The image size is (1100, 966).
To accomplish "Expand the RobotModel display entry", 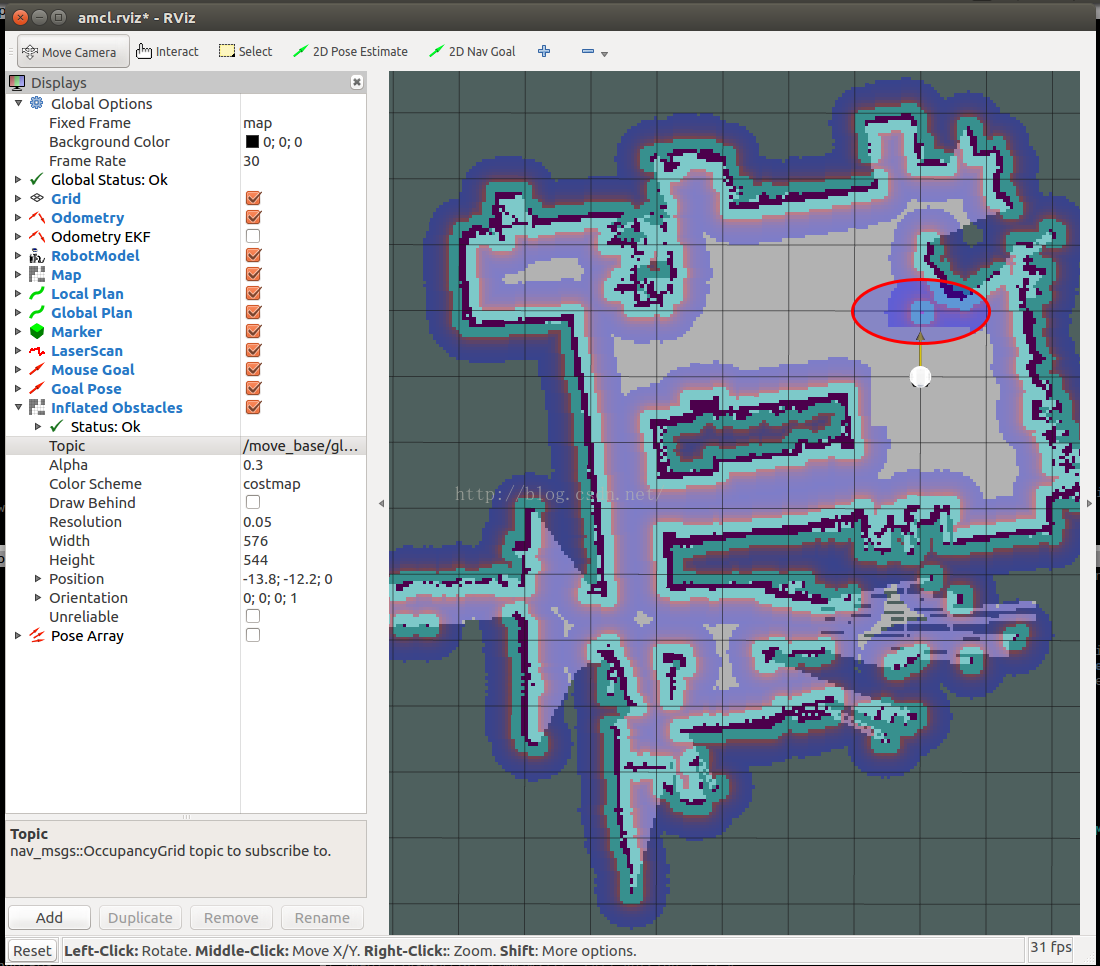I will click(18, 256).
